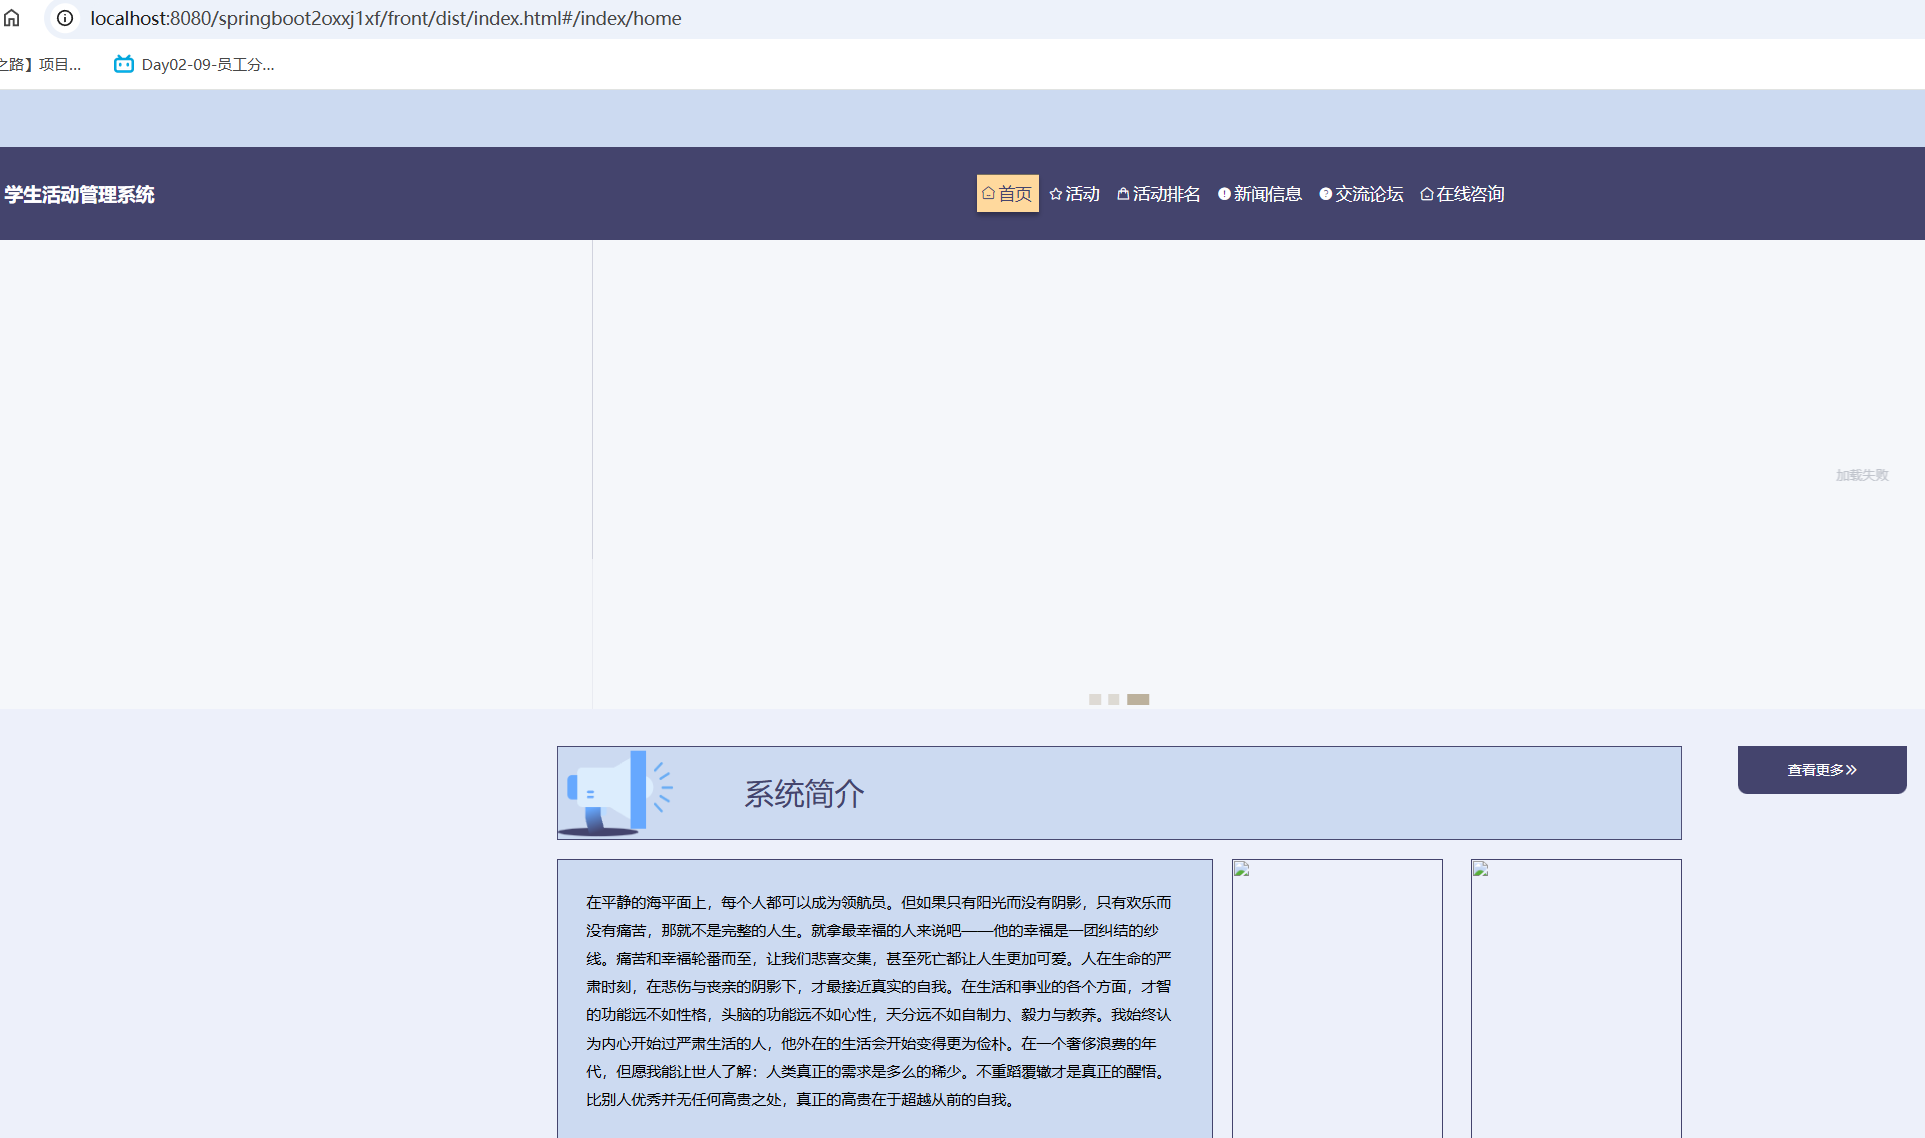This screenshot has width=1925, height=1138.
Task: Go to 交流论坛 page
Action: click(1369, 194)
